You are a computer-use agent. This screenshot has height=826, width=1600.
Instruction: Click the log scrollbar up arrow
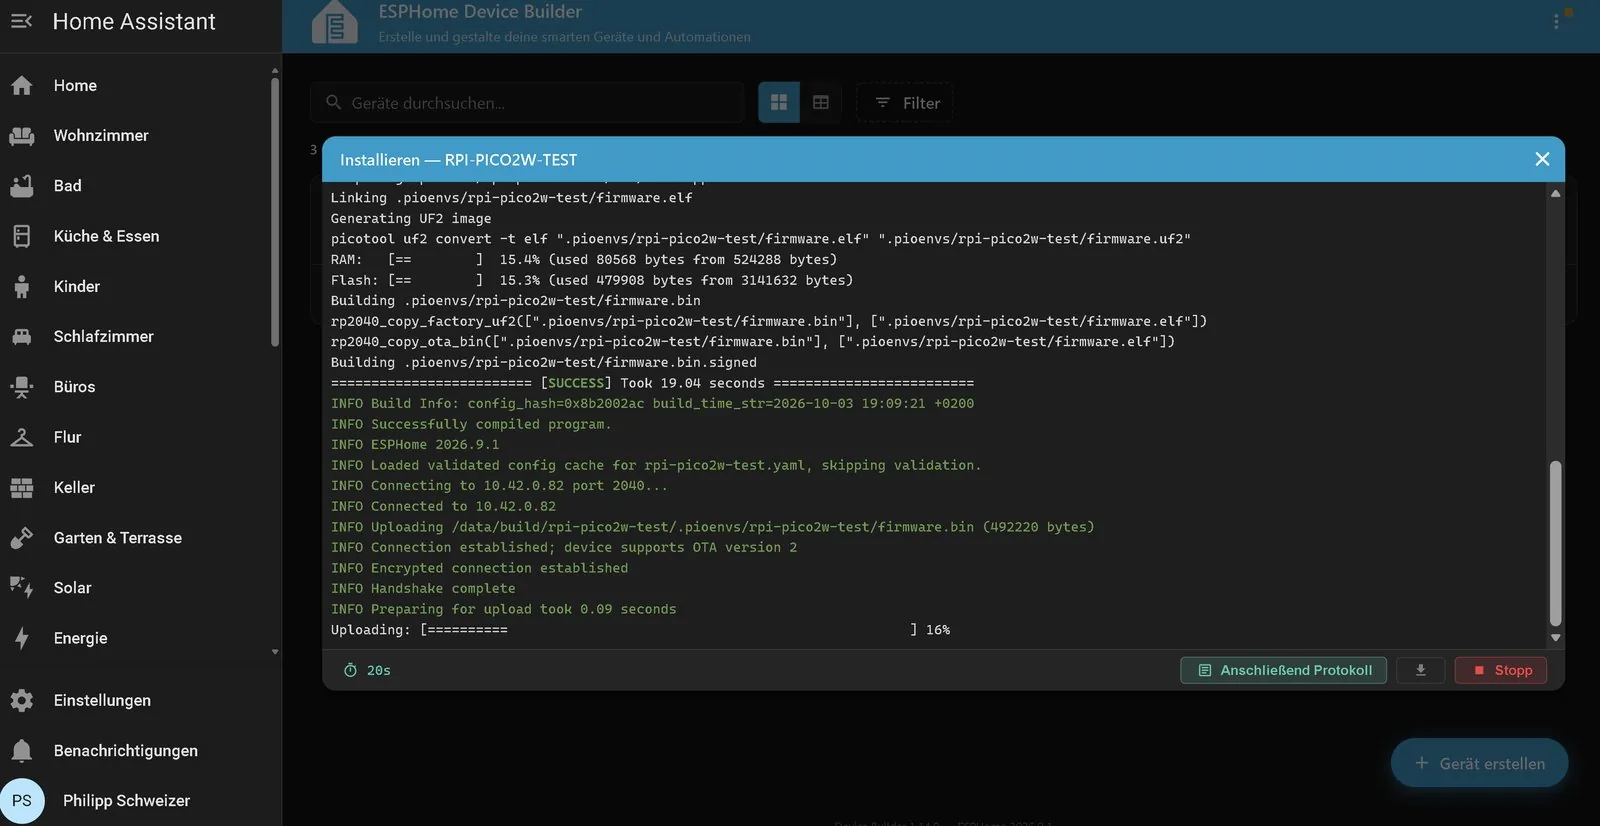coord(1555,194)
